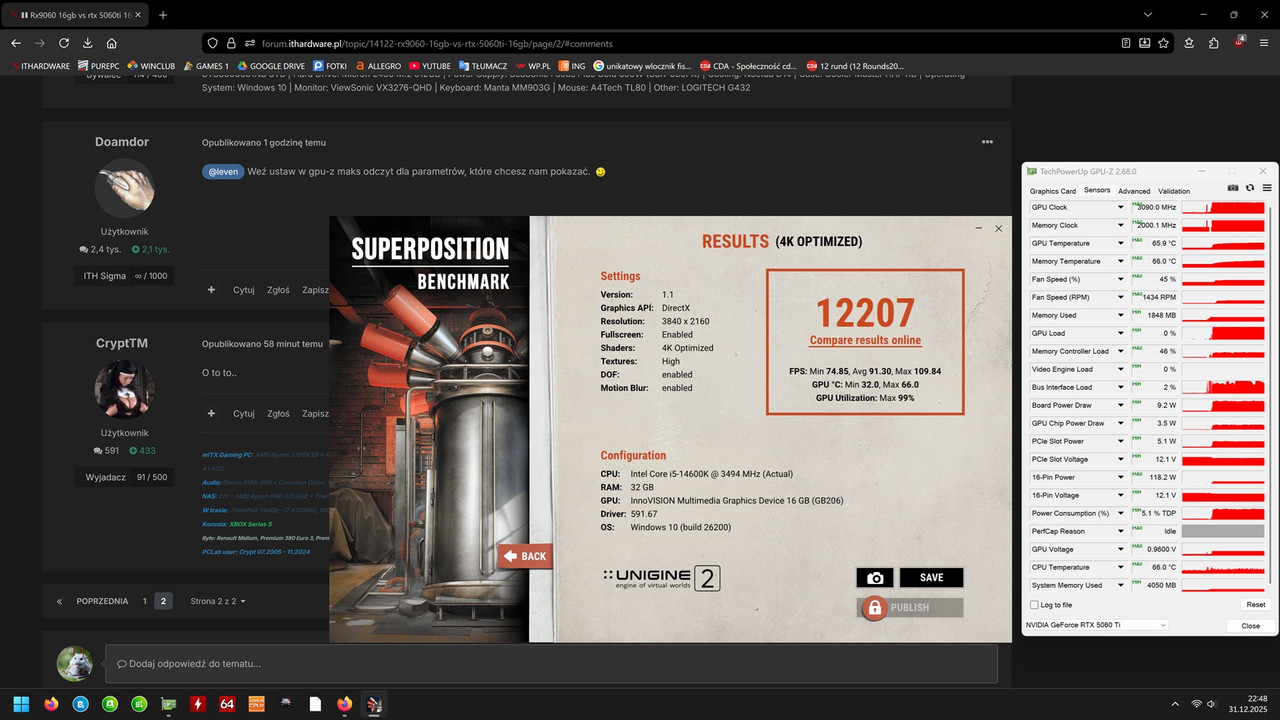The image size is (1280, 720).
Task: Open the browser home page icon
Action: click(x=112, y=43)
